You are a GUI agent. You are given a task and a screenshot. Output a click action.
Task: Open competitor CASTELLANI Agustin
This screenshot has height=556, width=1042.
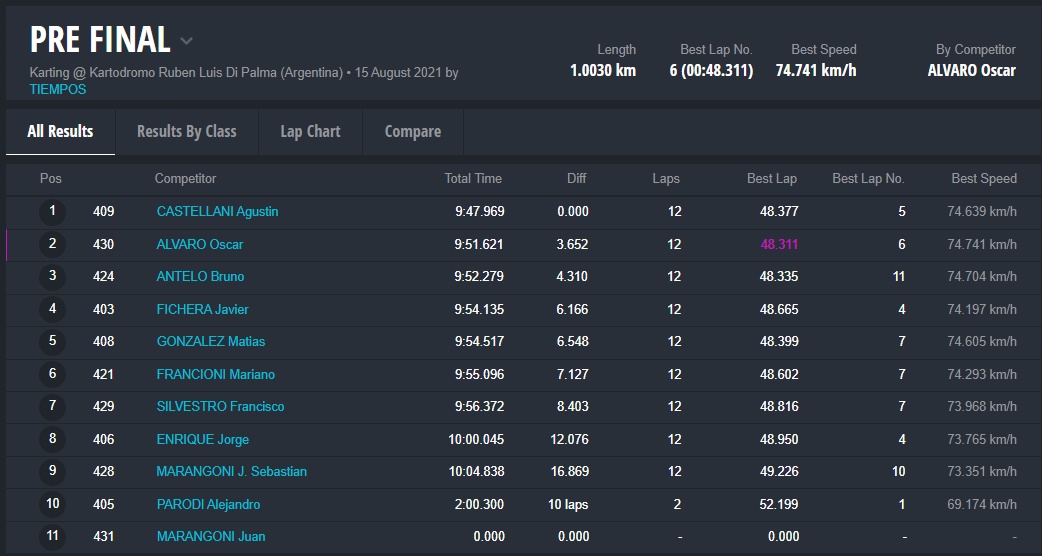point(217,211)
